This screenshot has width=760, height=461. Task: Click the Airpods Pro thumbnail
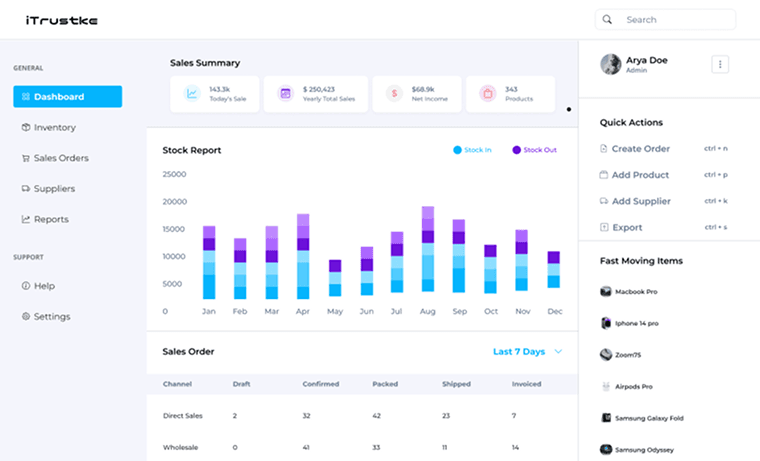(x=606, y=386)
